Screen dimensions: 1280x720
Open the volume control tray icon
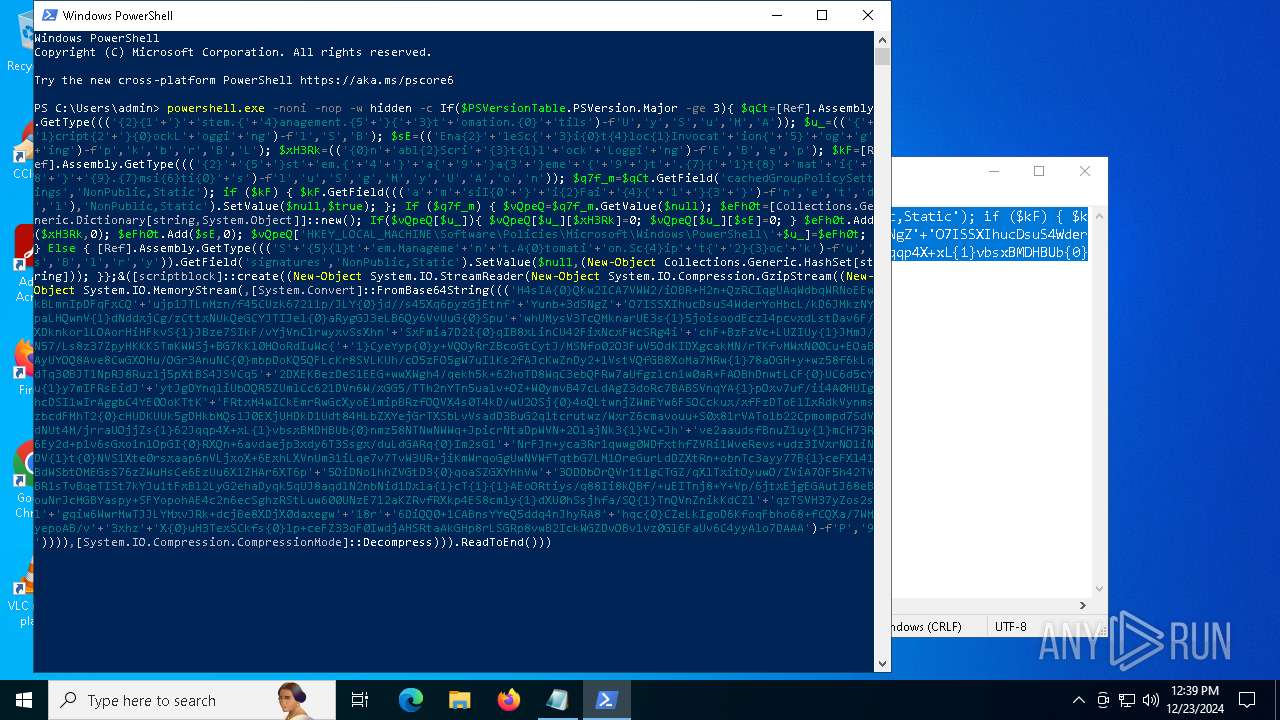(x=1151, y=700)
